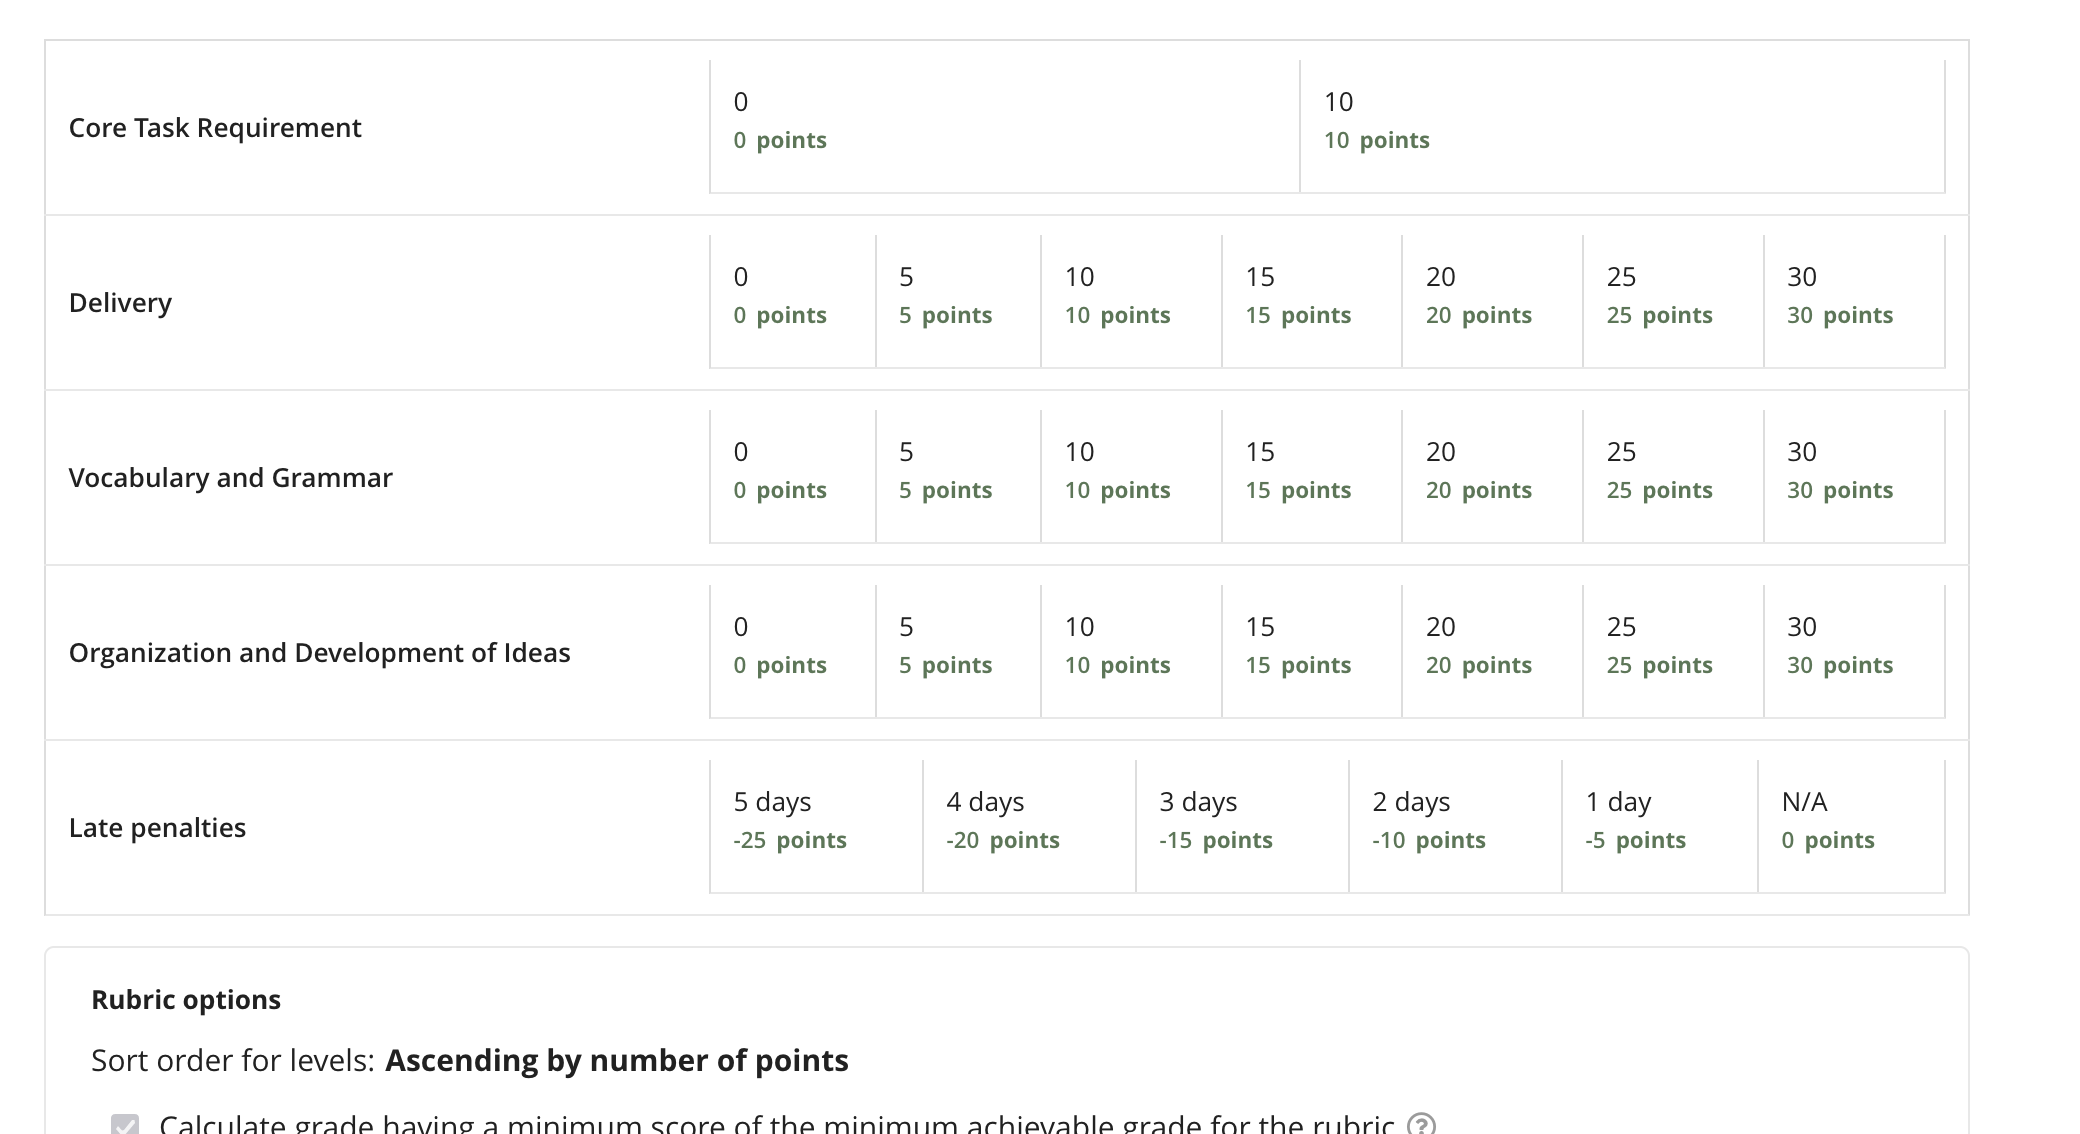This screenshot has height=1134, width=2080.
Task: Select Delivery 5 points level
Action: (958, 302)
